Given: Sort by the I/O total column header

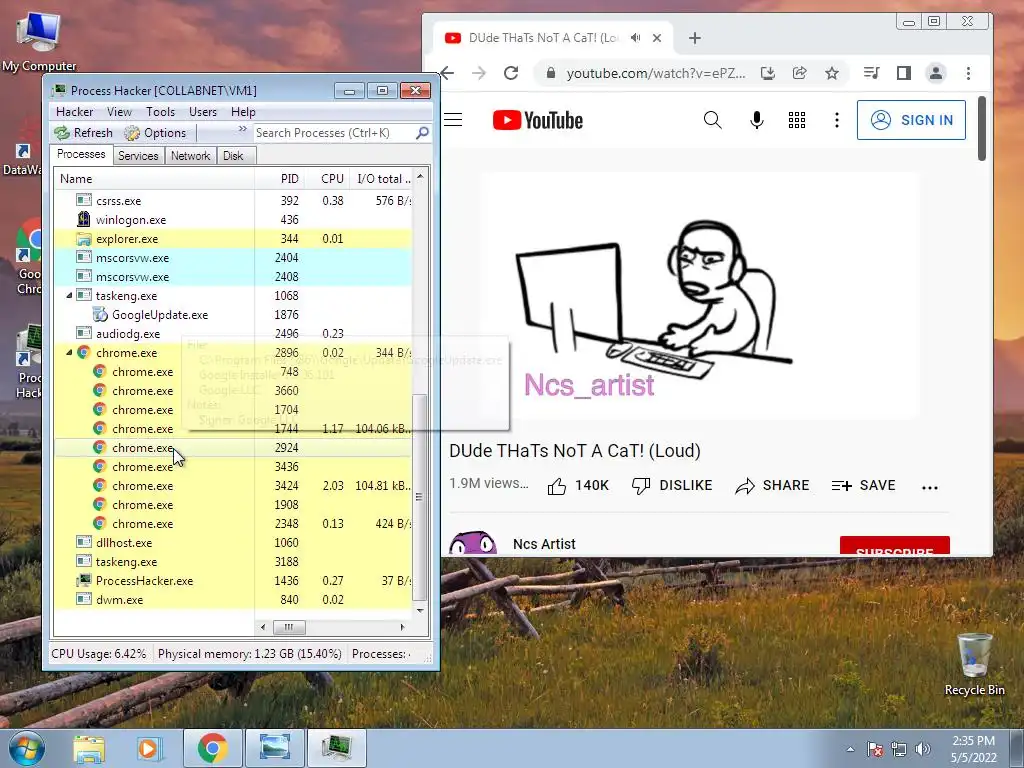Looking at the screenshot, I should click(381, 178).
